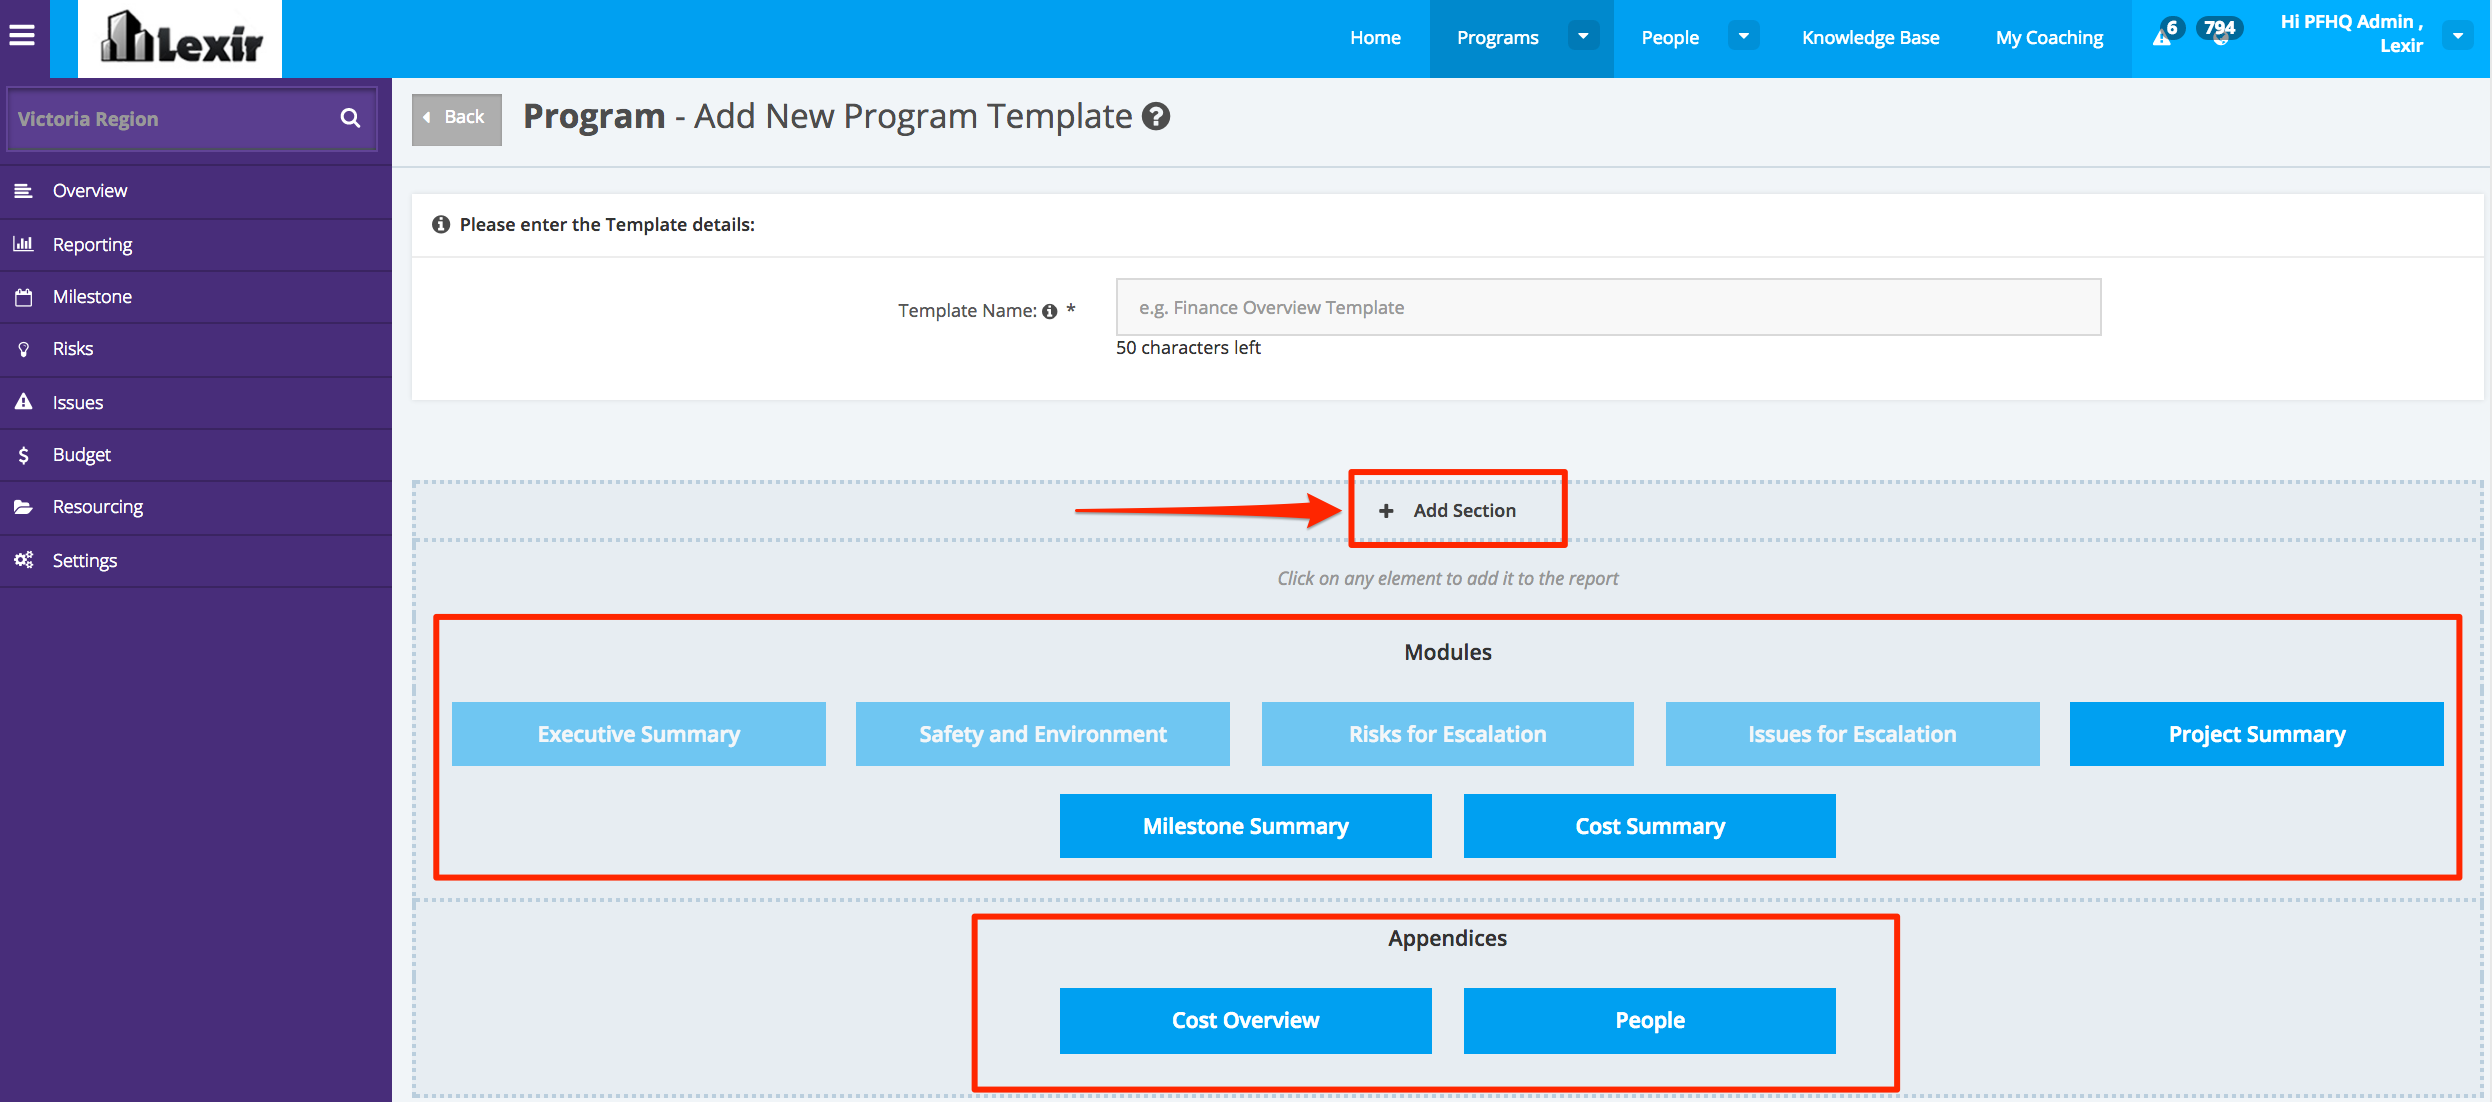Open the hamburger menu icon

click(22, 37)
